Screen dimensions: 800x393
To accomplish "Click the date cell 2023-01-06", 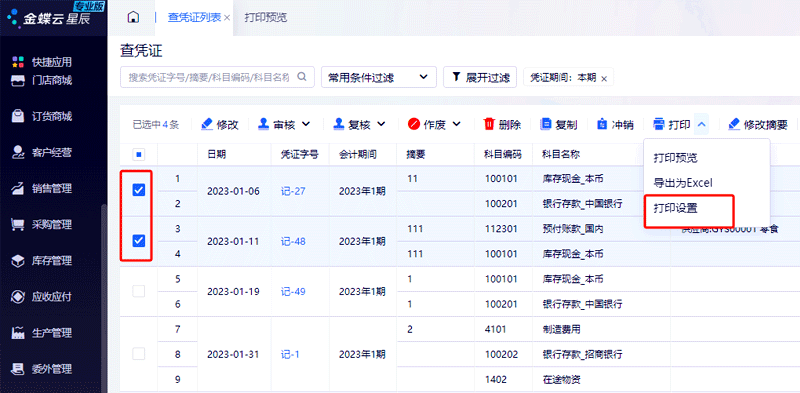I will pos(233,191).
